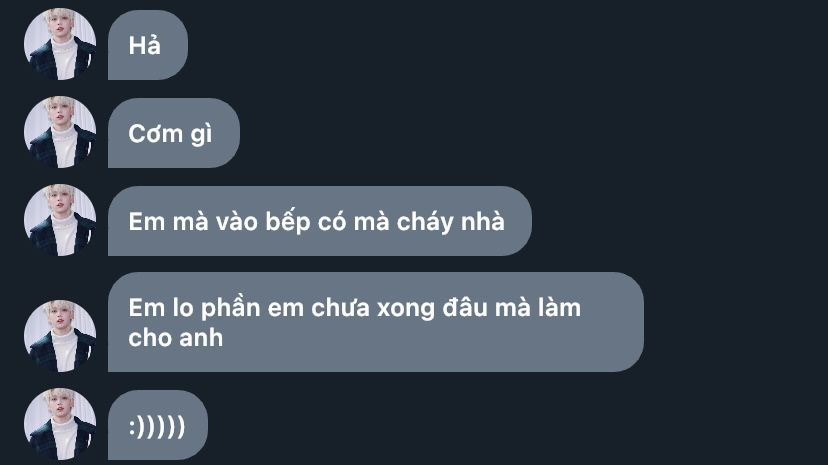Viewport: 828px width, 465px height.
Task: Select the two-line "Em lo phần em chưa xong" bubble
Action: tap(375, 322)
